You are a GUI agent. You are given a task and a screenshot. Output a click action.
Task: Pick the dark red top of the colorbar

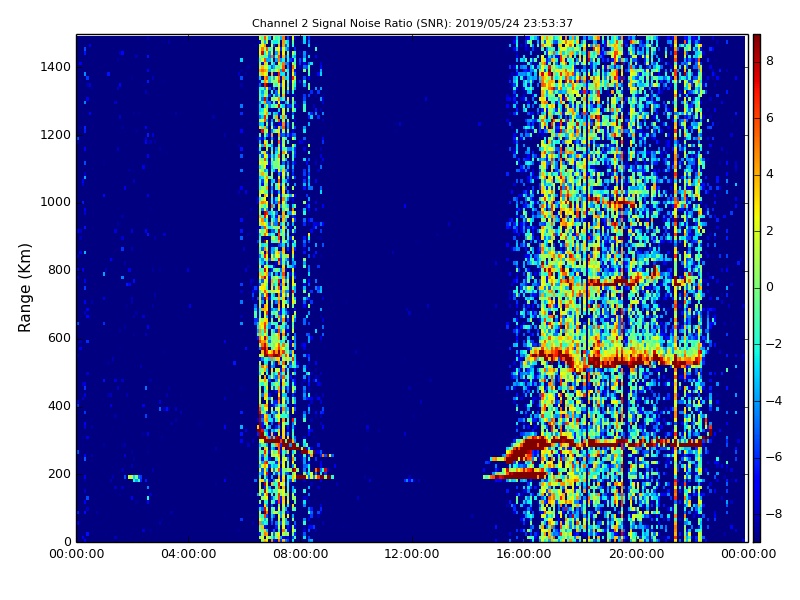[756, 40]
